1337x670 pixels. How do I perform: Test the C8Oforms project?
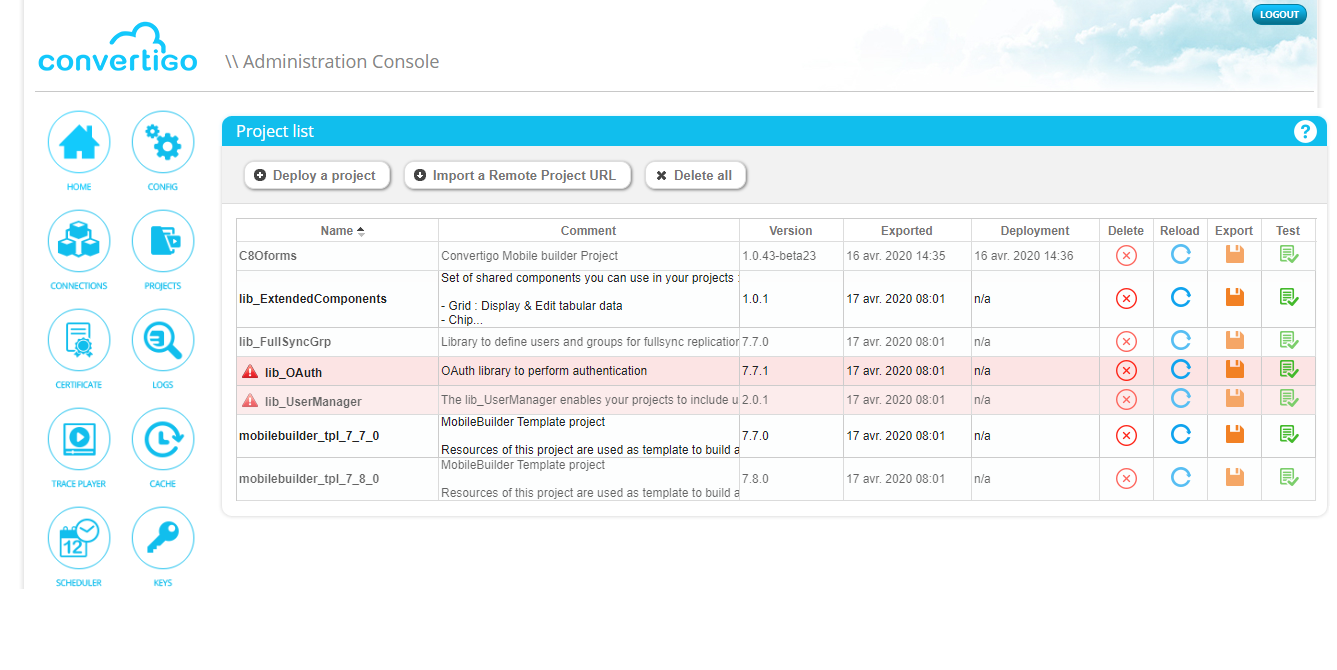click(1289, 255)
